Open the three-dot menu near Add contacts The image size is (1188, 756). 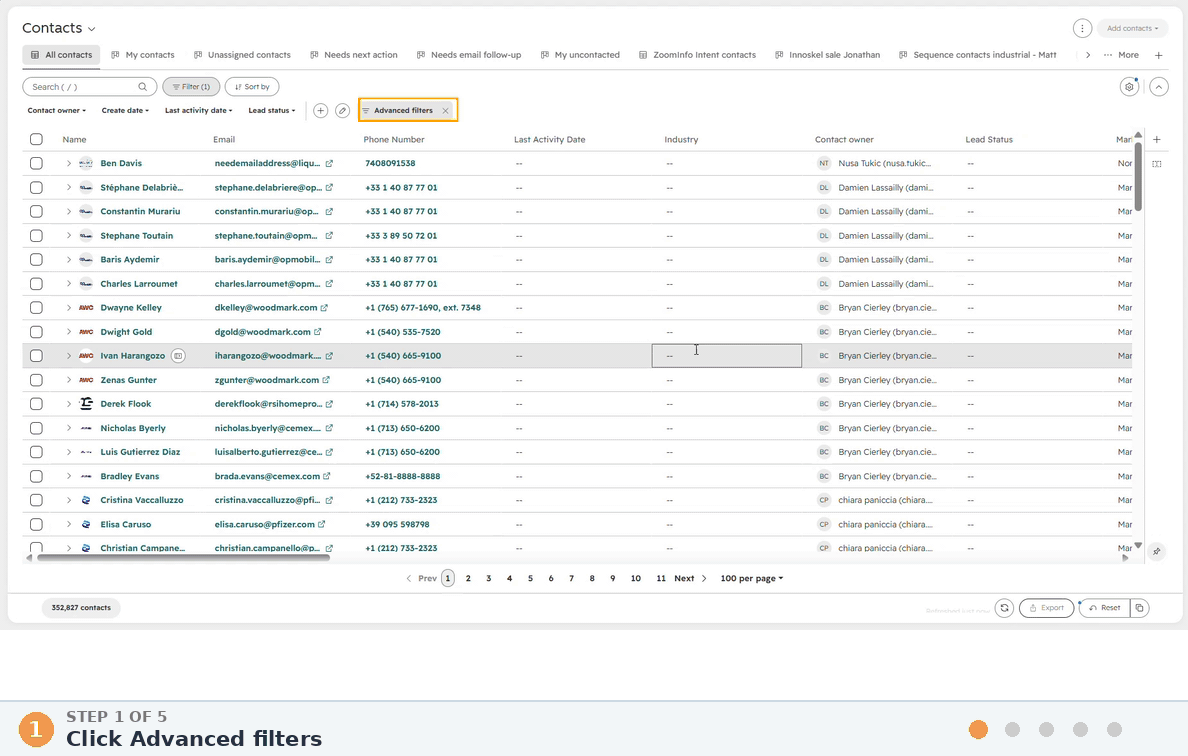point(1082,28)
